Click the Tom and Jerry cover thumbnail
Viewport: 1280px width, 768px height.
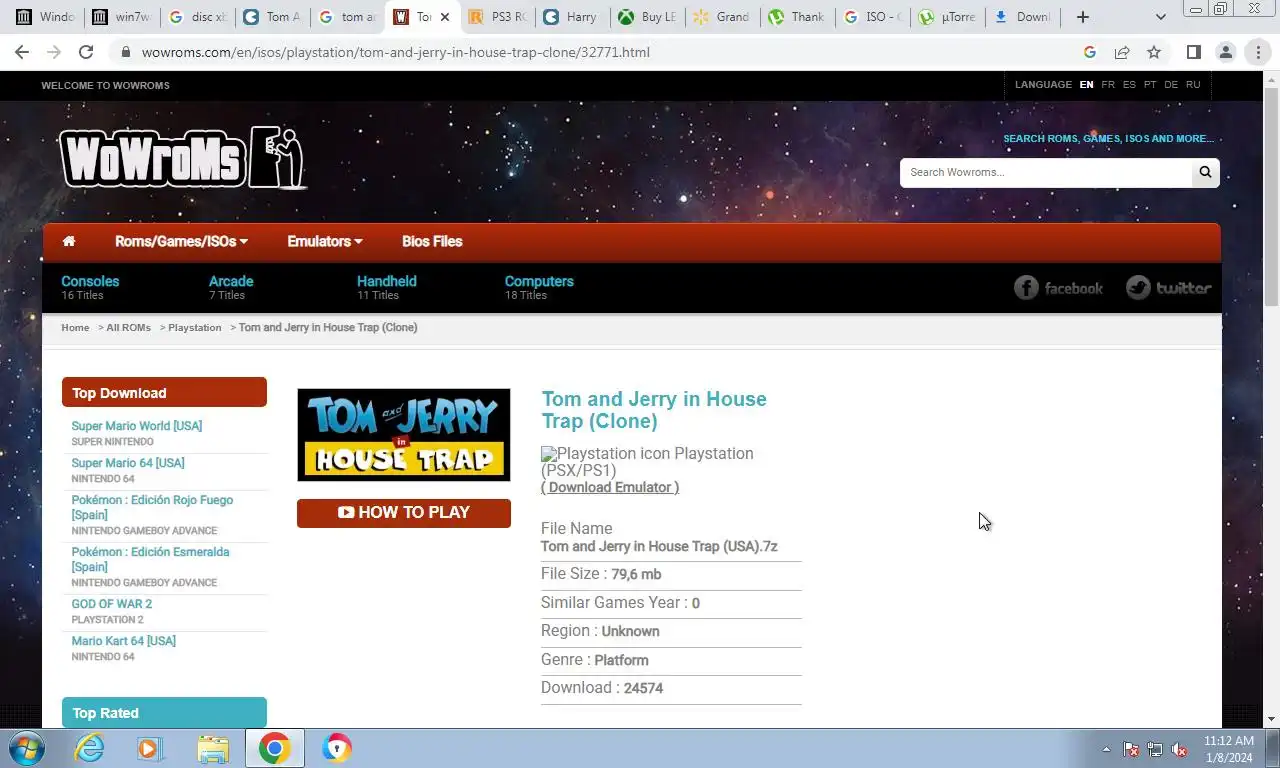click(x=404, y=435)
